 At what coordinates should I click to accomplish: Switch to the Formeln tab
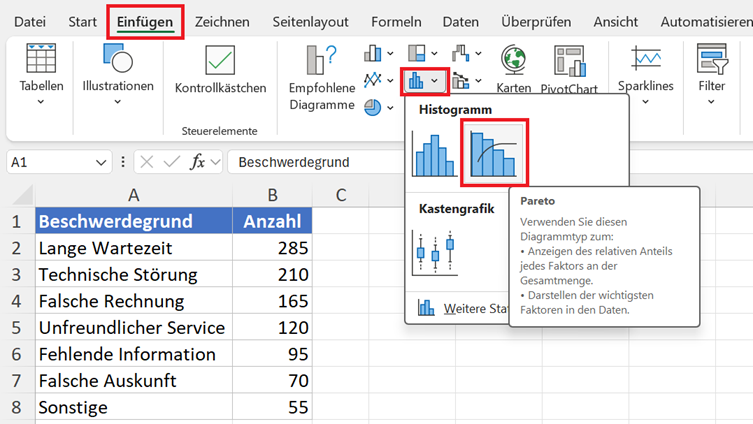point(396,22)
